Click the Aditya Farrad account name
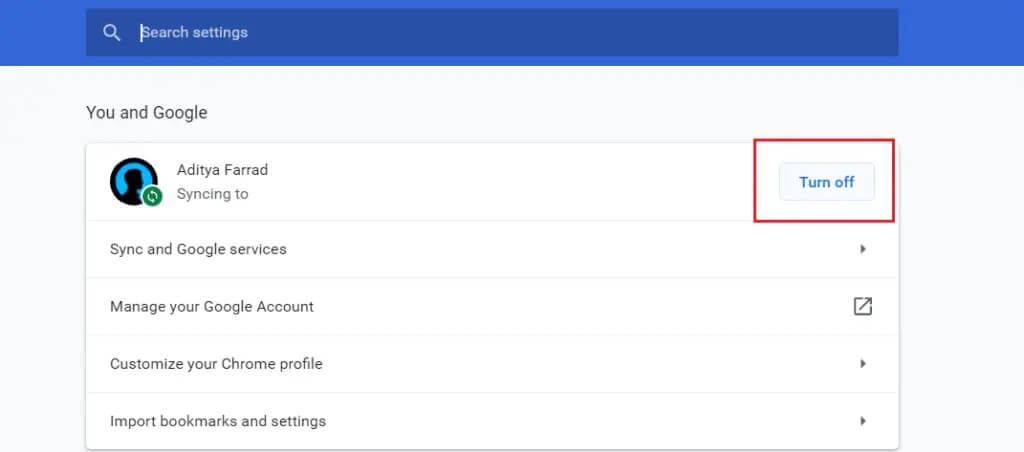The height and width of the screenshot is (452, 1024). (222, 170)
